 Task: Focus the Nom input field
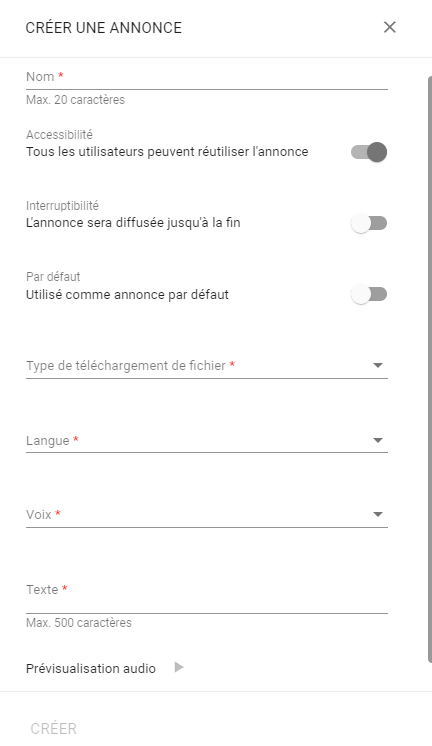[x=207, y=77]
